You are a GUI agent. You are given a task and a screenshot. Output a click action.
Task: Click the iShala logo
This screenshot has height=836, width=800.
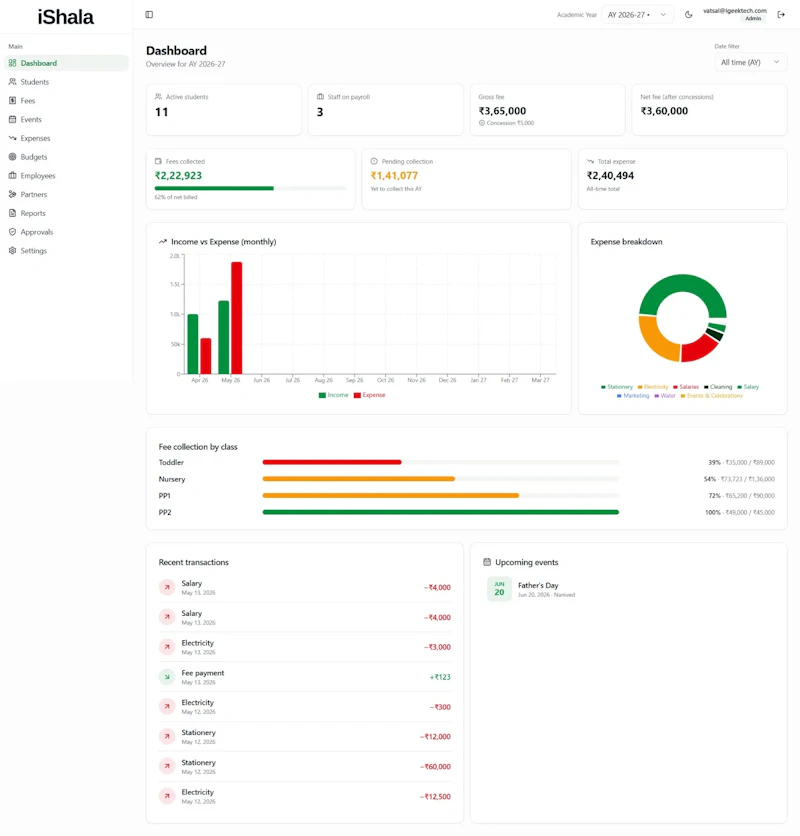66,17
